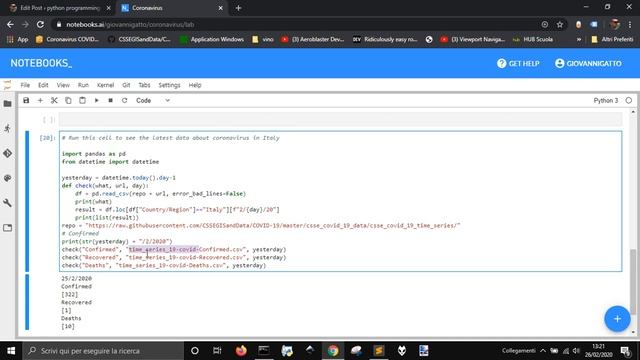Click the blue floating plus button
Screen dimensions: 640x360
coord(617,319)
